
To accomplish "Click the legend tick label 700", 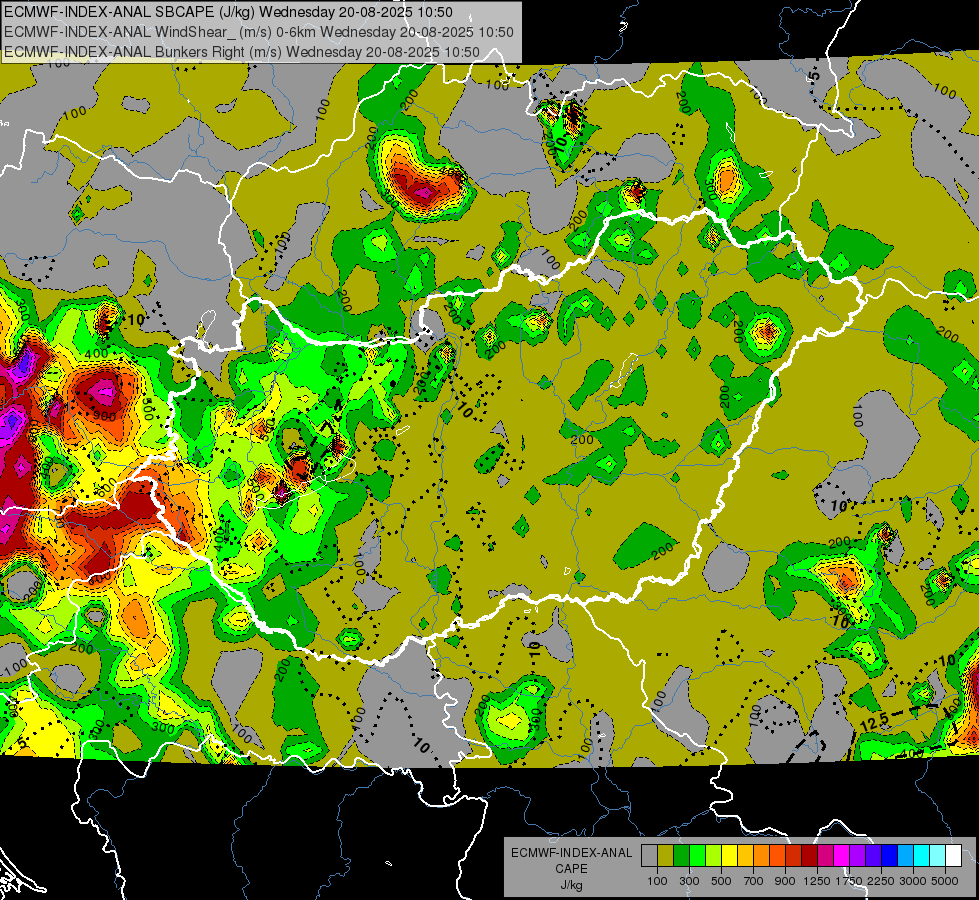I will (x=754, y=881).
